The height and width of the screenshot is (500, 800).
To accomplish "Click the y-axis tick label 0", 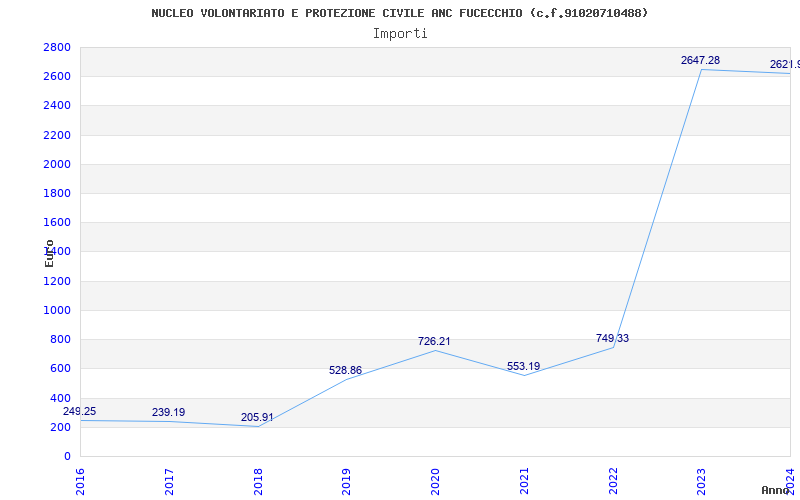I will pos(67,456).
